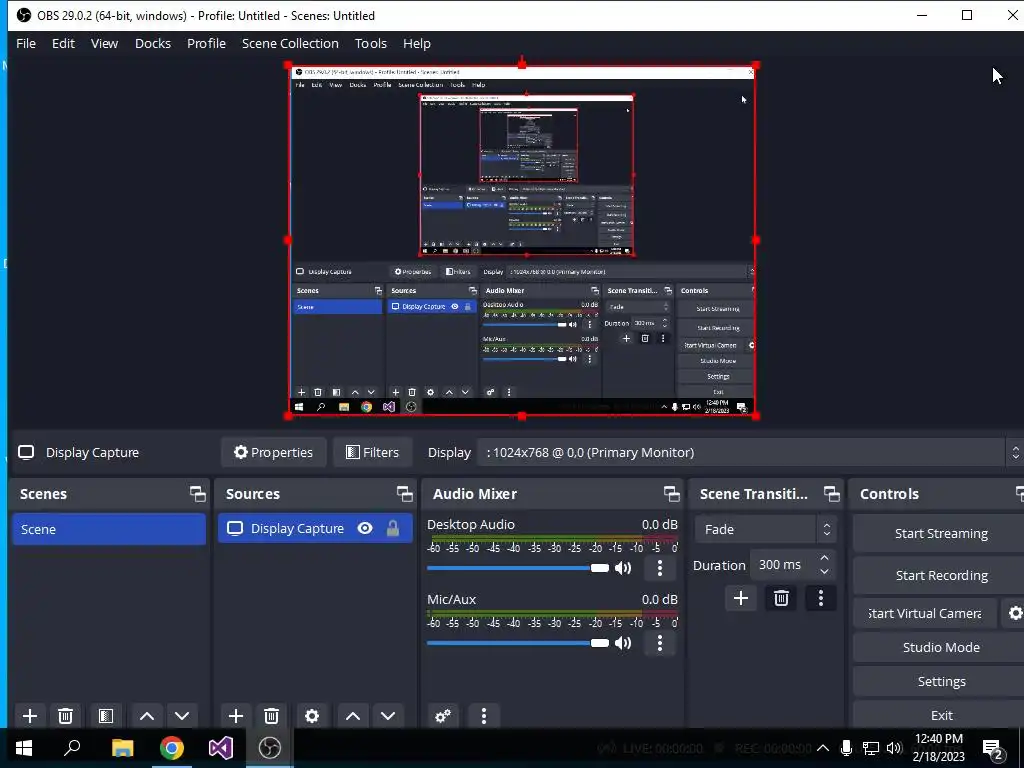Remove selected scene with trash icon
The width and height of the screenshot is (1024, 768).
pyautogui.click(x=65, y=716)
